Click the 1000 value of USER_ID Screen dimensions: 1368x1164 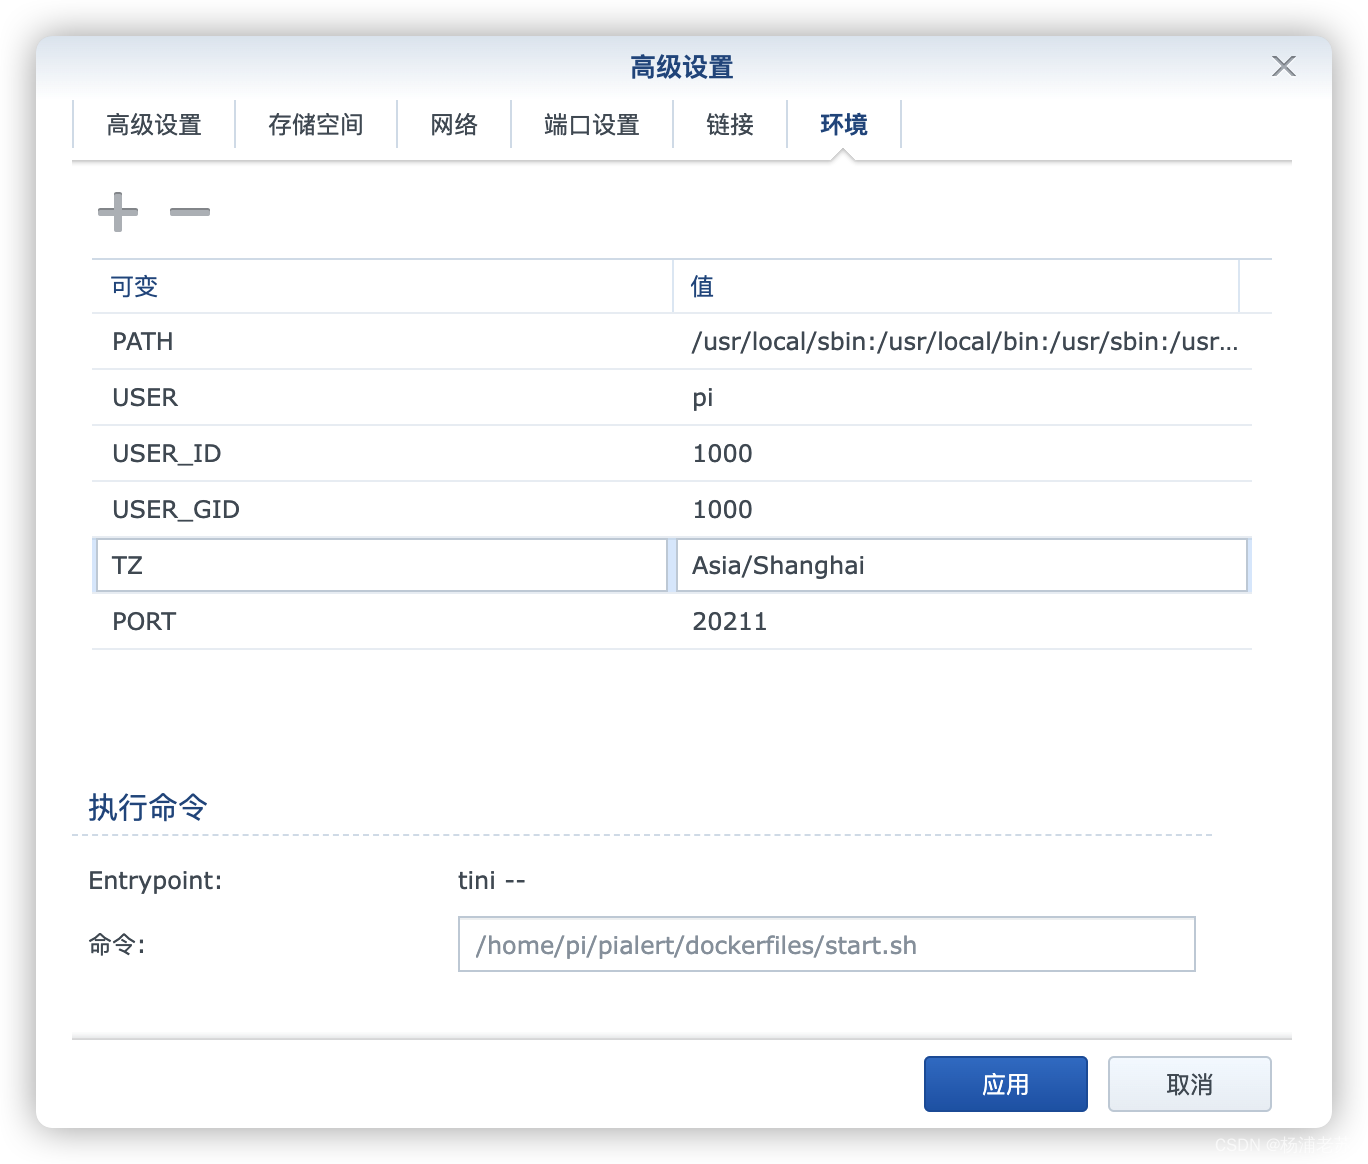(x=722, y=453)
